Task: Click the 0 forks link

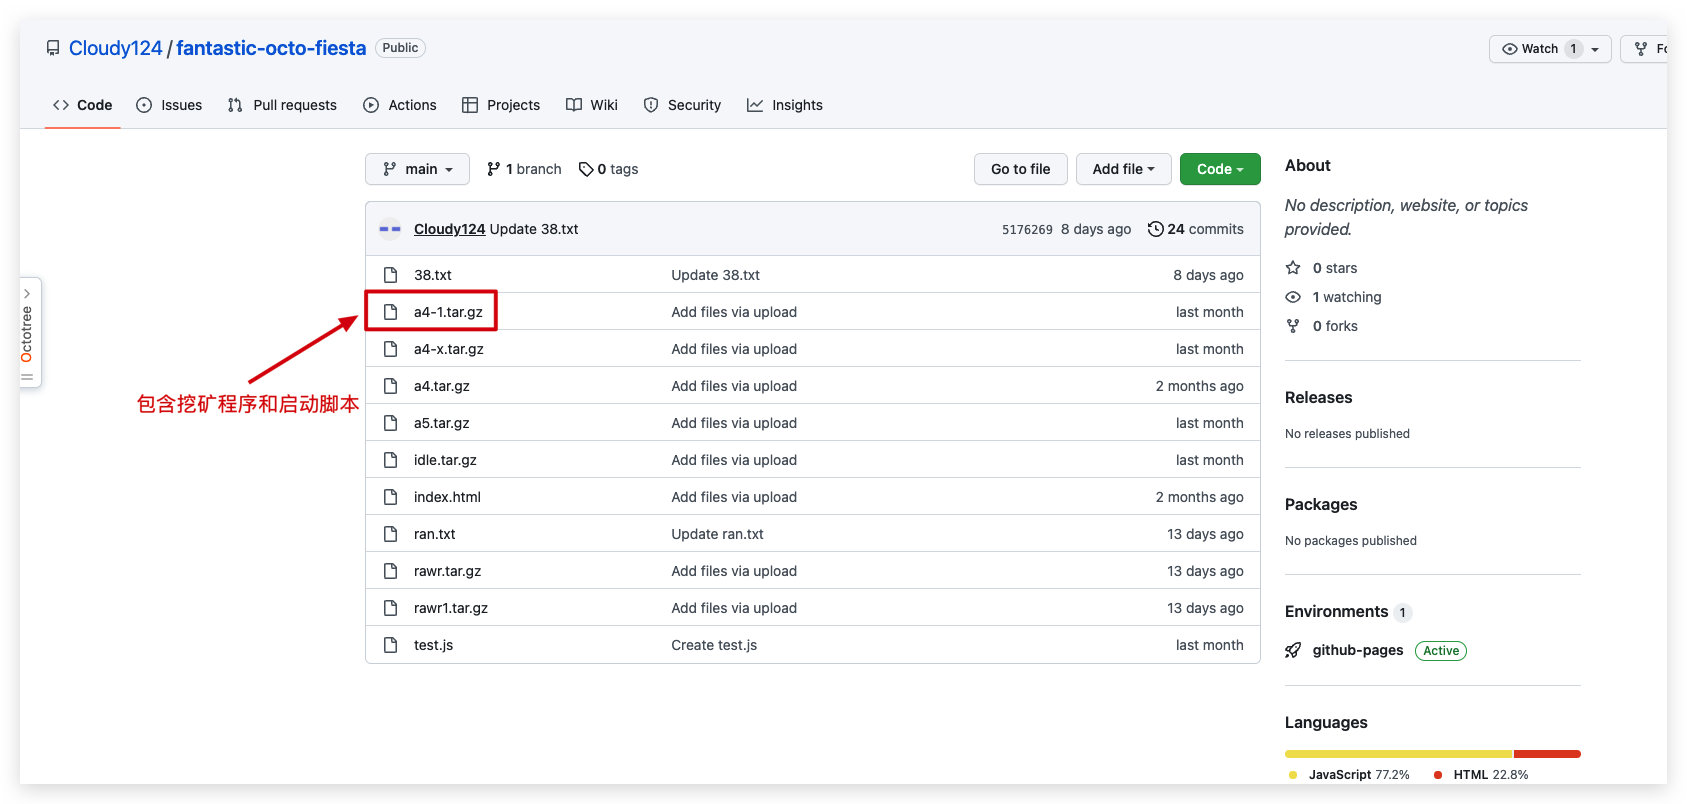Action: [x=1322, y=326]
